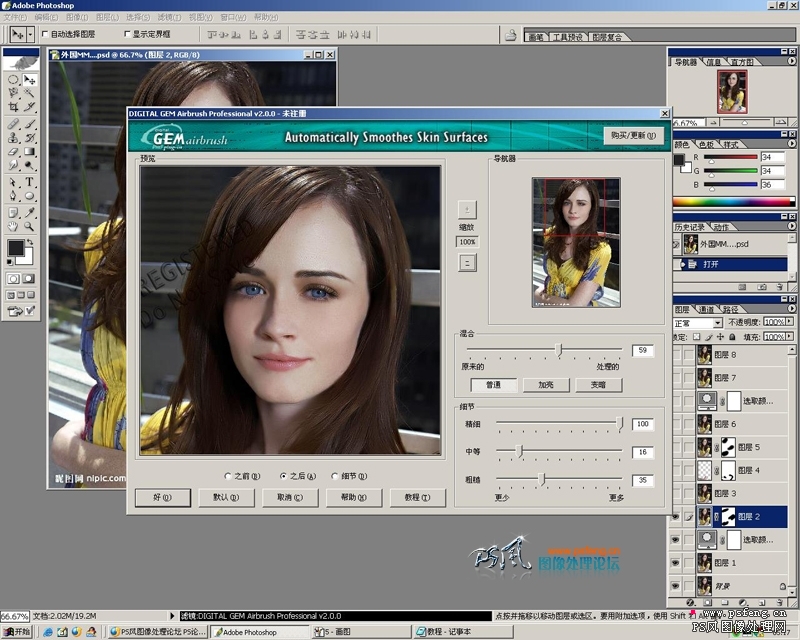800x640 pixels.
Task: Switch to the 路径 paths tab
Action: tap(731, 309)
